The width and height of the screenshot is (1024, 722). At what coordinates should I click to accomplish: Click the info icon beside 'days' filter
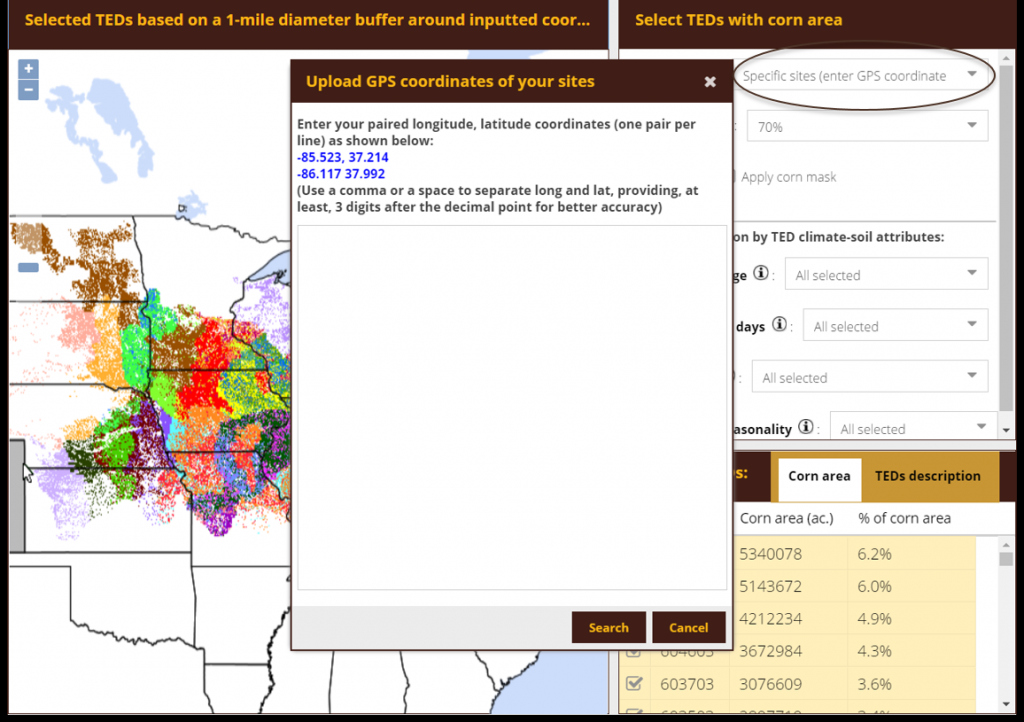click(x=779, y=325)
